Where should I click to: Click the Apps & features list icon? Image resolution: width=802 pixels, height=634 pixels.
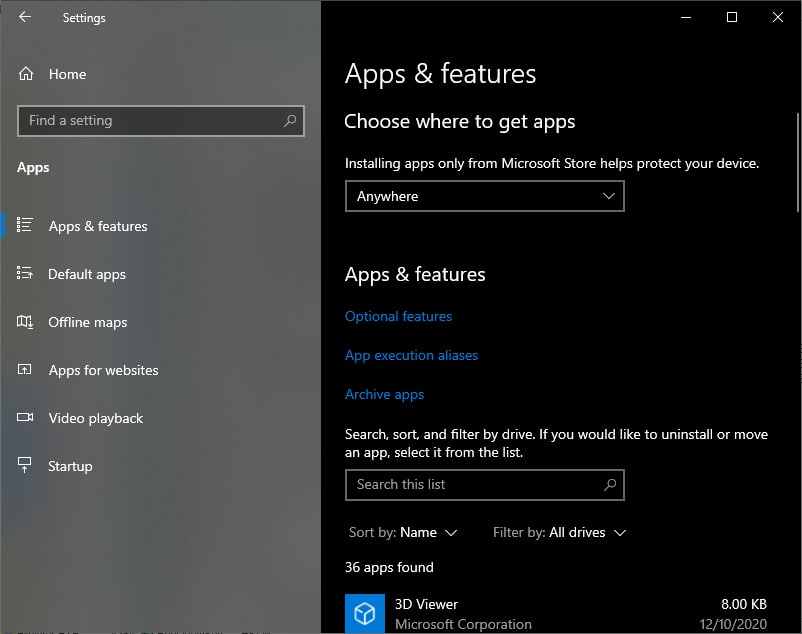25,225
